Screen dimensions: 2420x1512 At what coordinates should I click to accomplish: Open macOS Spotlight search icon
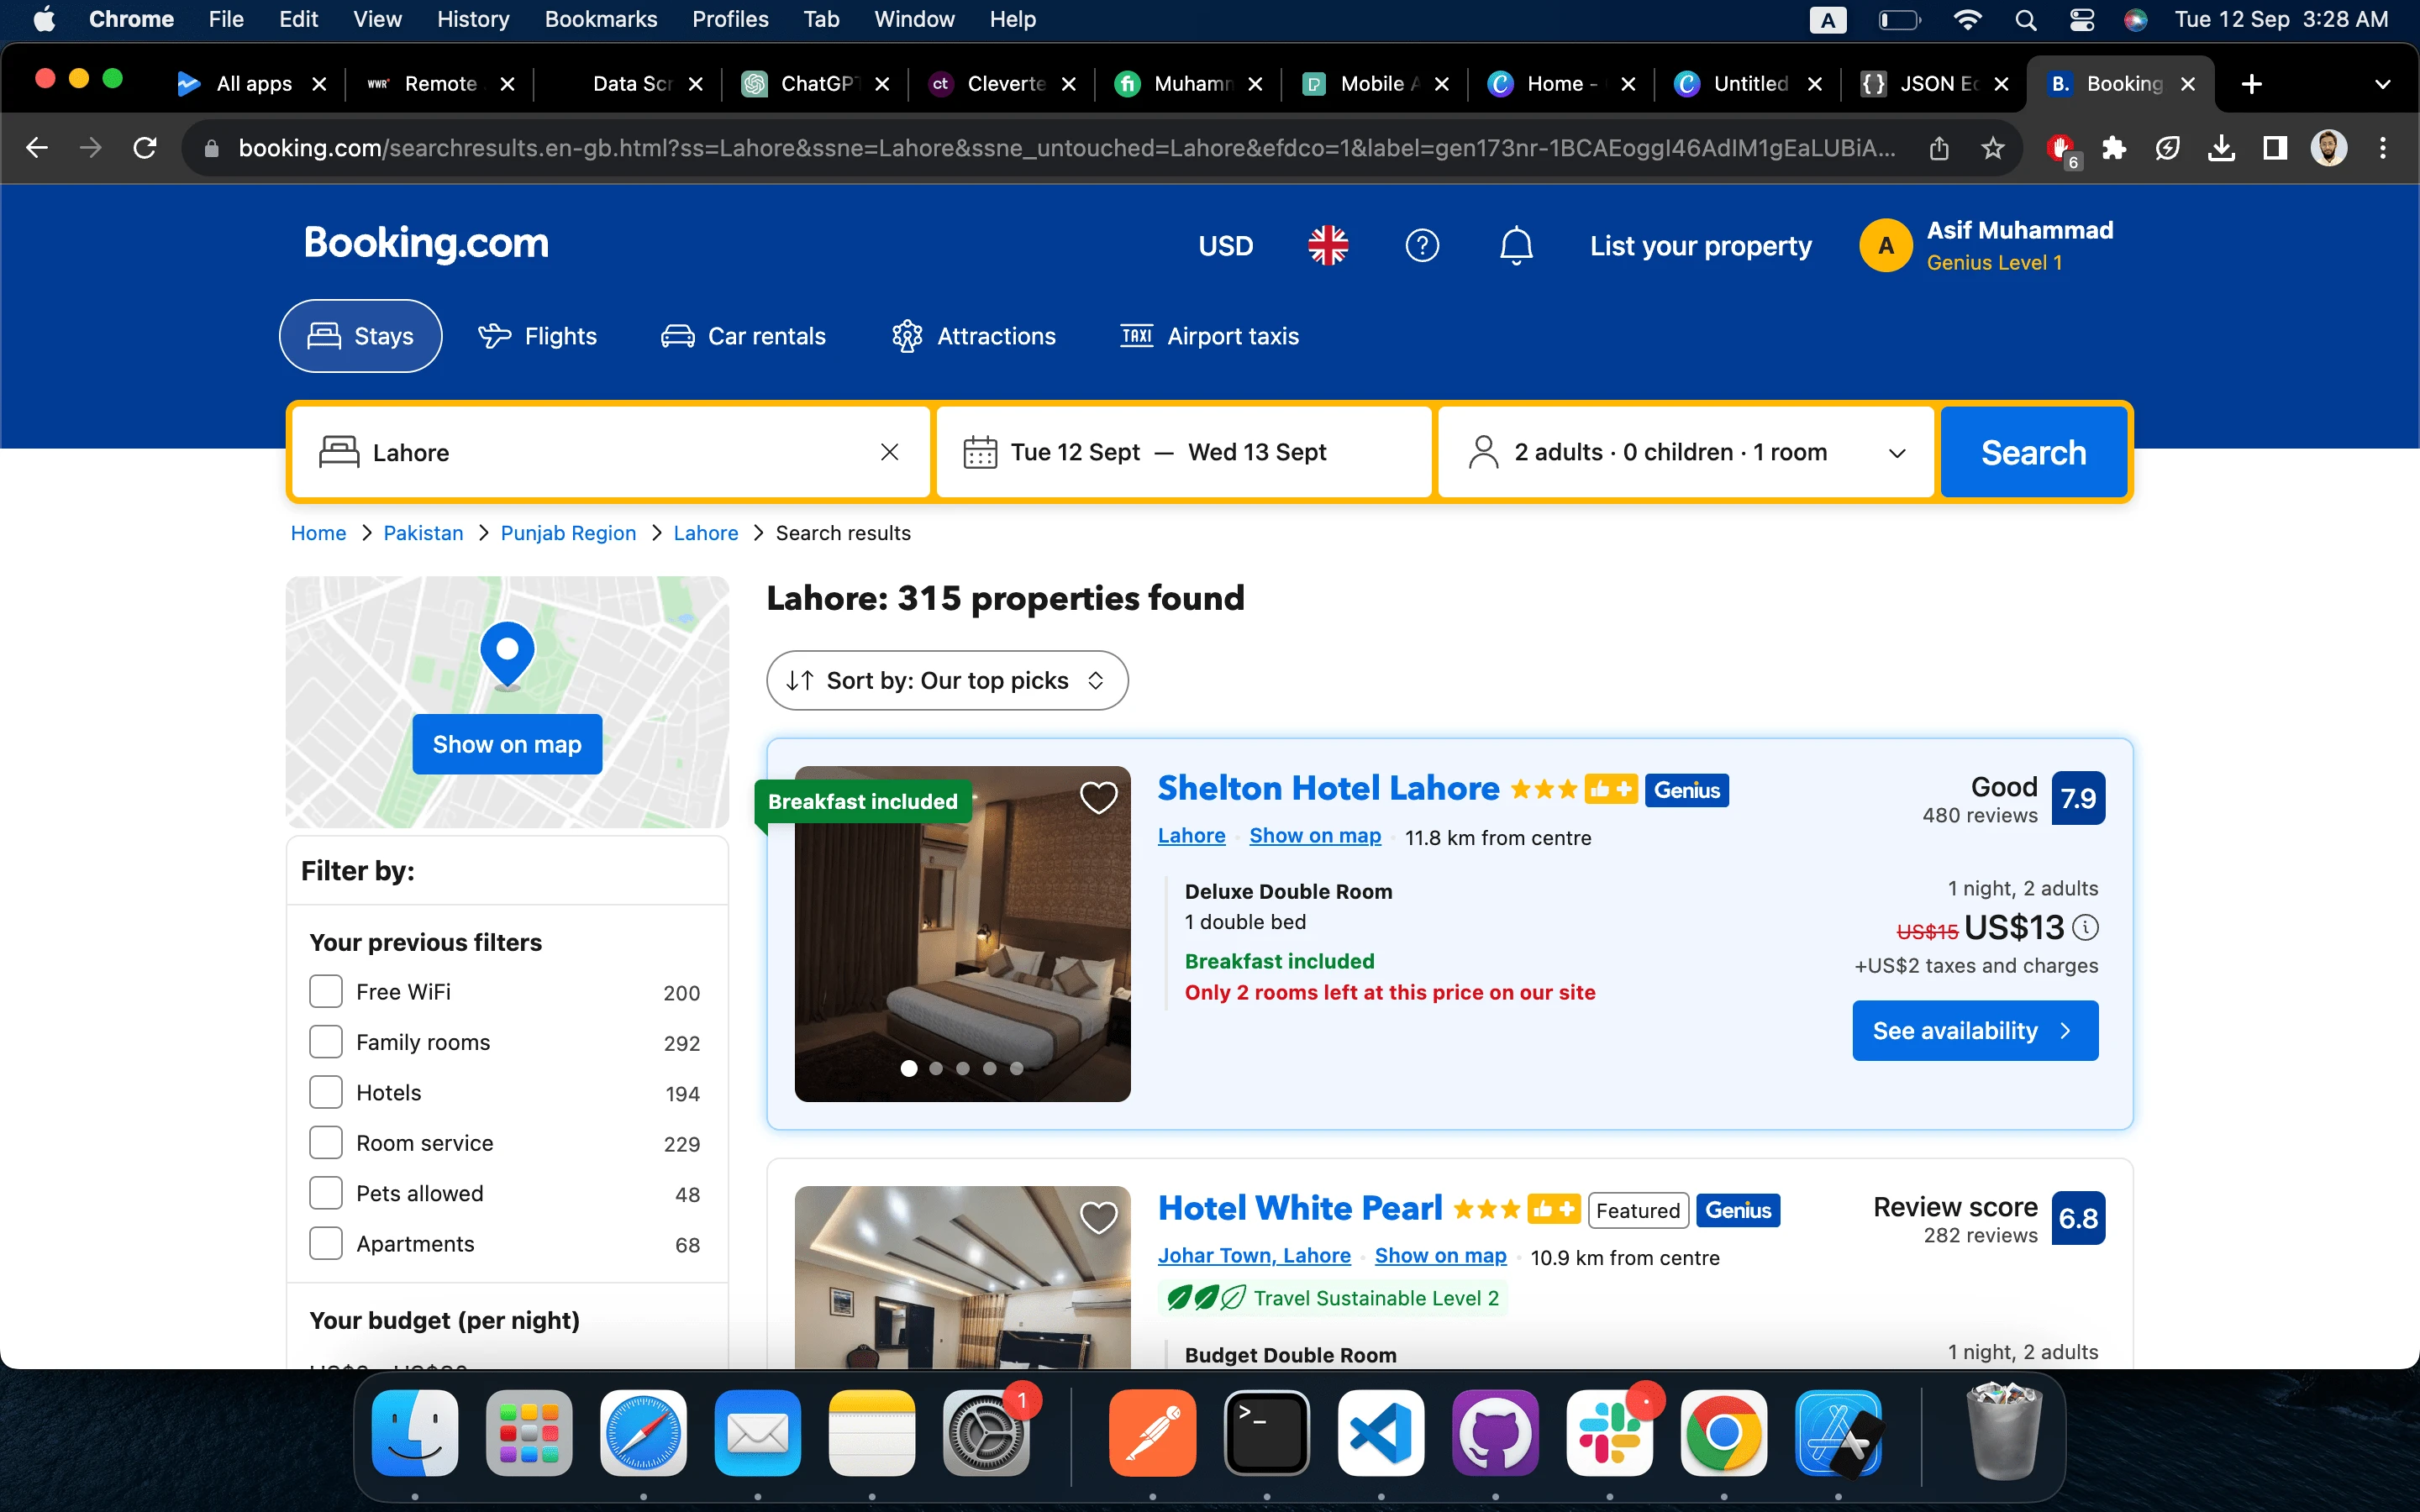click(2025, 20)
